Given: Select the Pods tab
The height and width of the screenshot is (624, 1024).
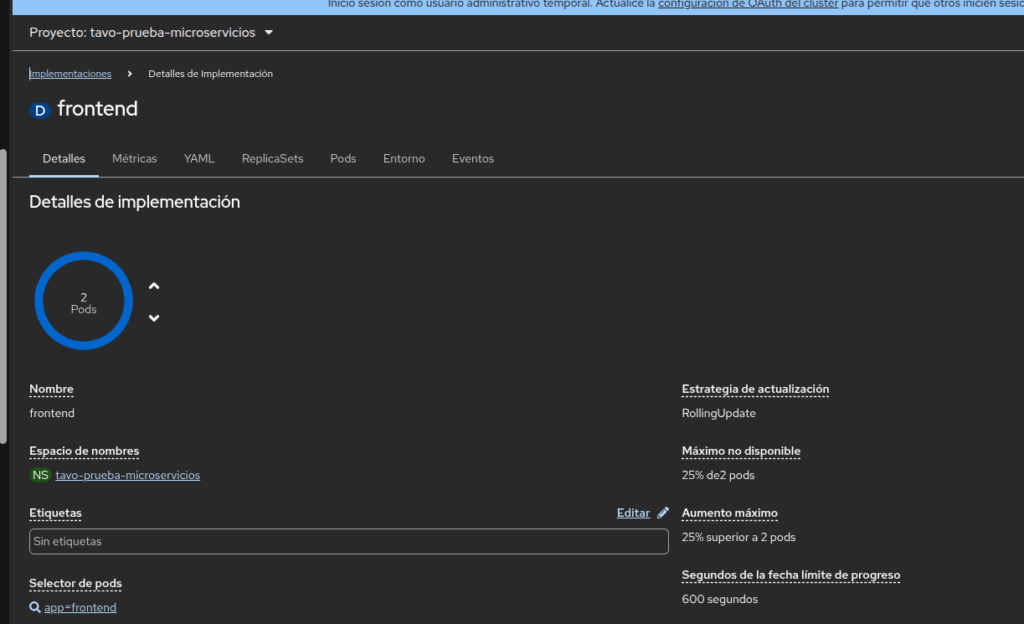Looking at the screenshot, I should [x=343, y=159].
